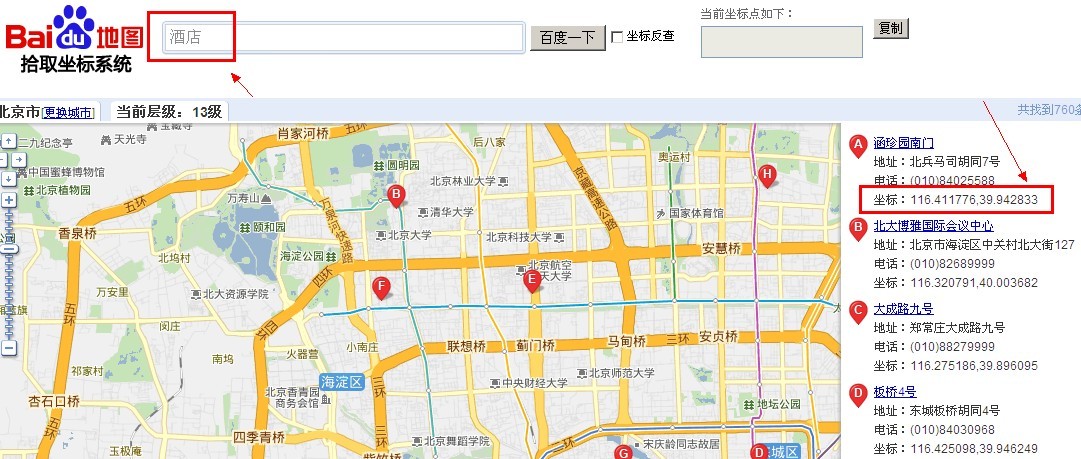This screenshot has height=459, width=1081.
Task: Click map marker G at bottom of map
Action: 623,453
